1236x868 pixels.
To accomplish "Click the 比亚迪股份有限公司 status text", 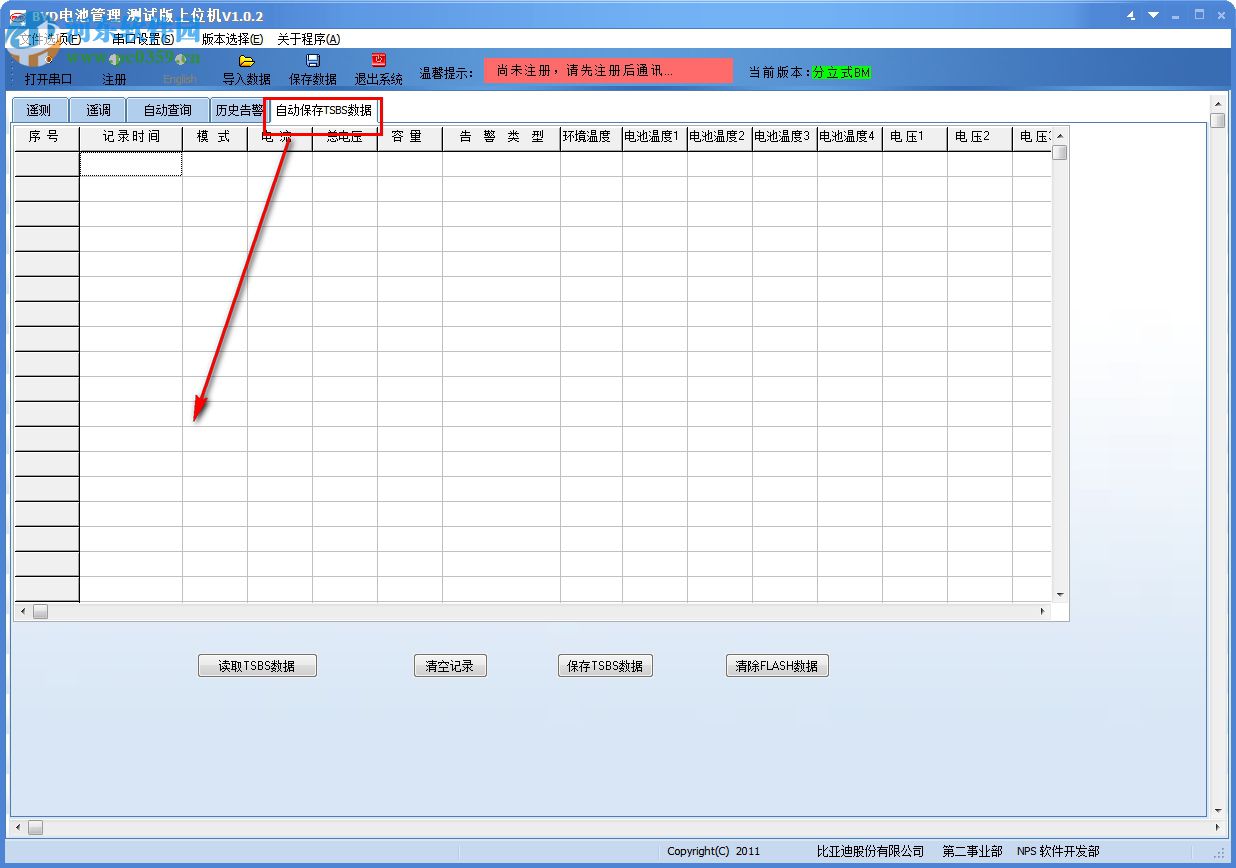I will 870,851.
